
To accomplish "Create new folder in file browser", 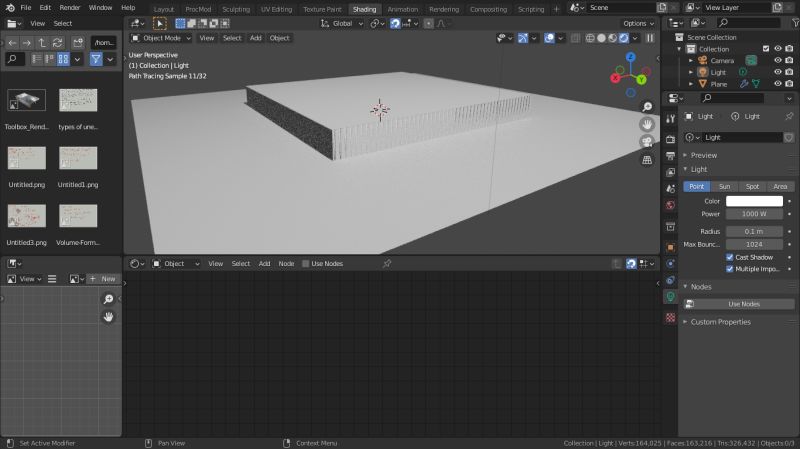I will (x=78, y=43).
